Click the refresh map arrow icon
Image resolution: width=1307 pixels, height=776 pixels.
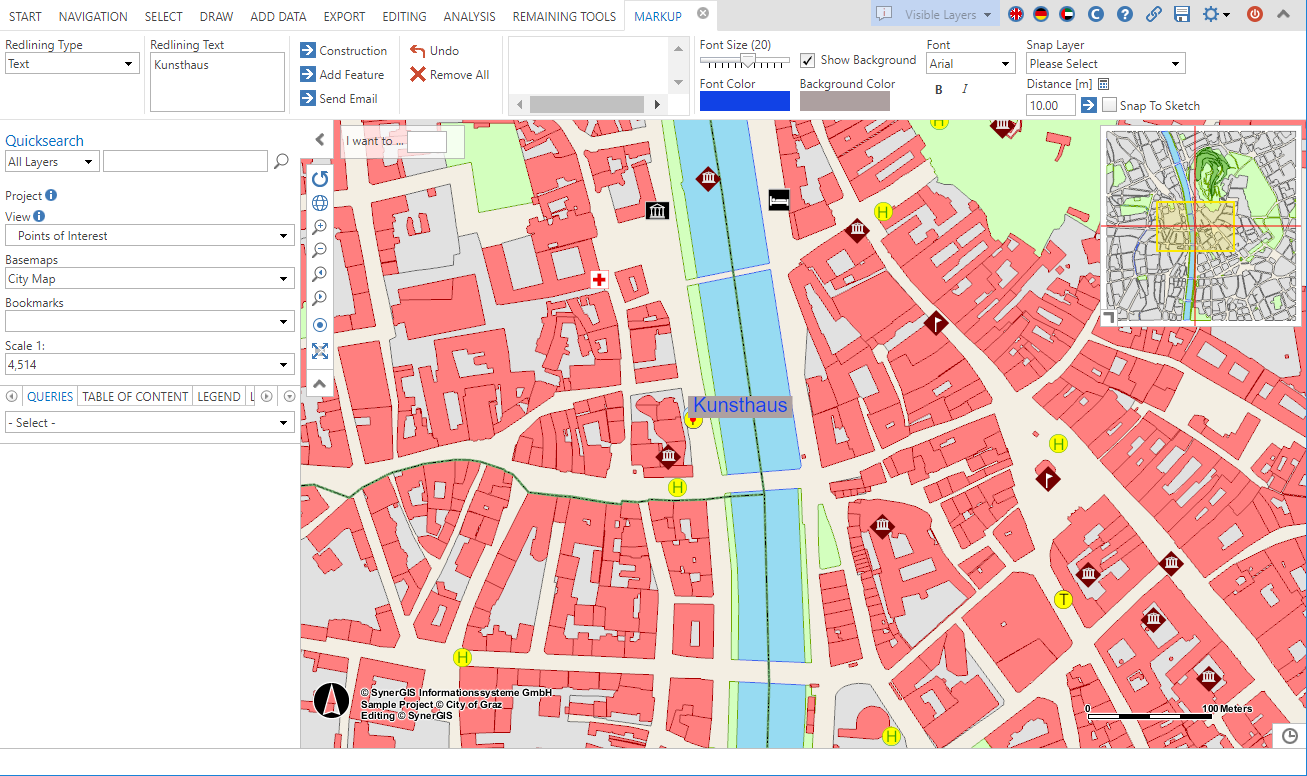tap(320, 179)
